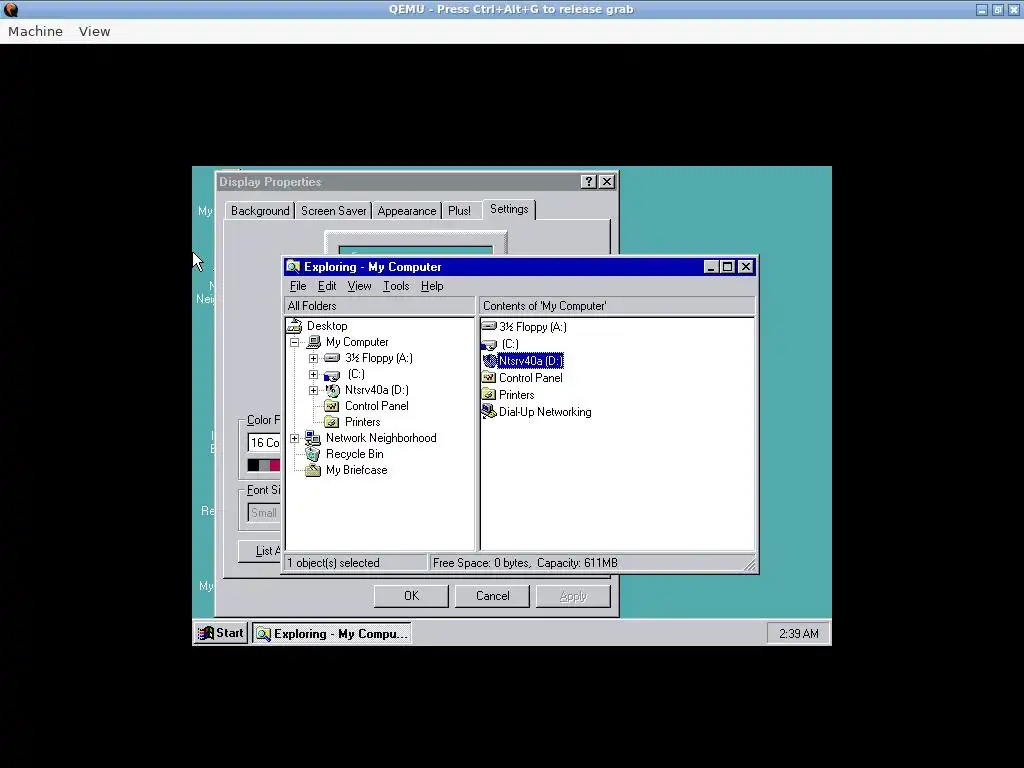Collapse the My Computer tree node
1024x768 pixels.
(295, 342)
